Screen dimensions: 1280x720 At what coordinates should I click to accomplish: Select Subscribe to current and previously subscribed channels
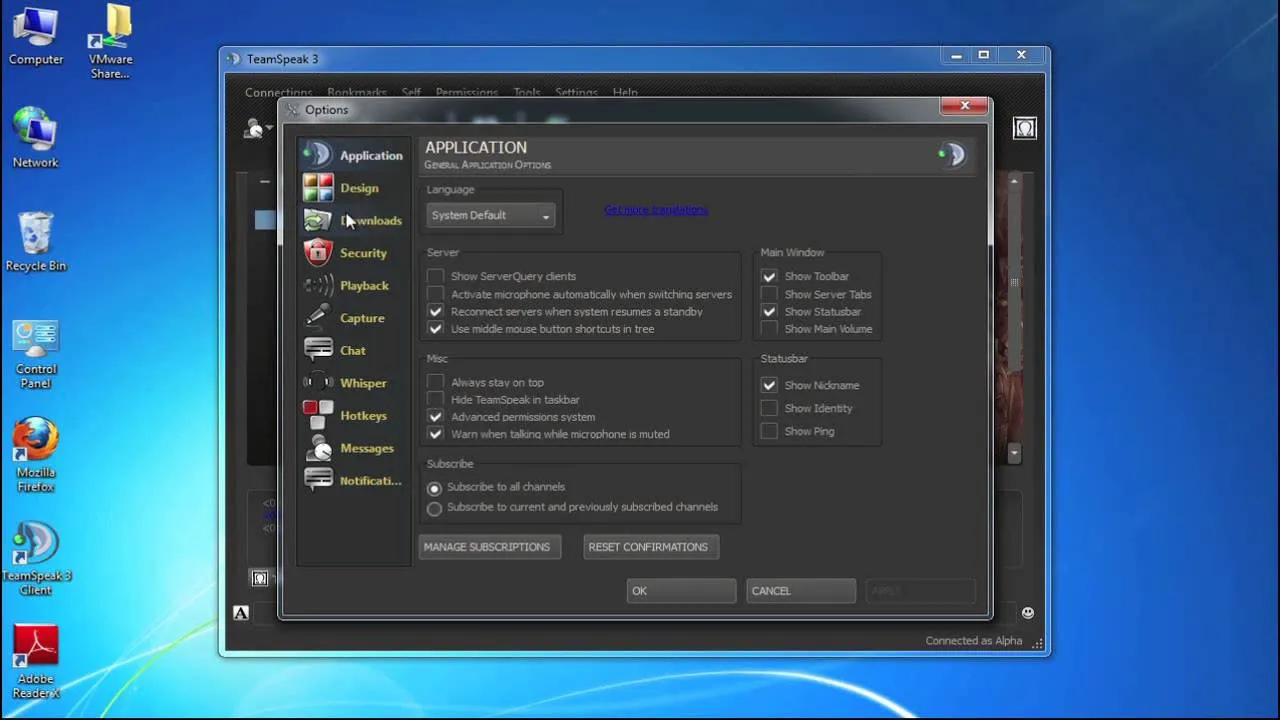pyautogui.click(x=434, y=508)
